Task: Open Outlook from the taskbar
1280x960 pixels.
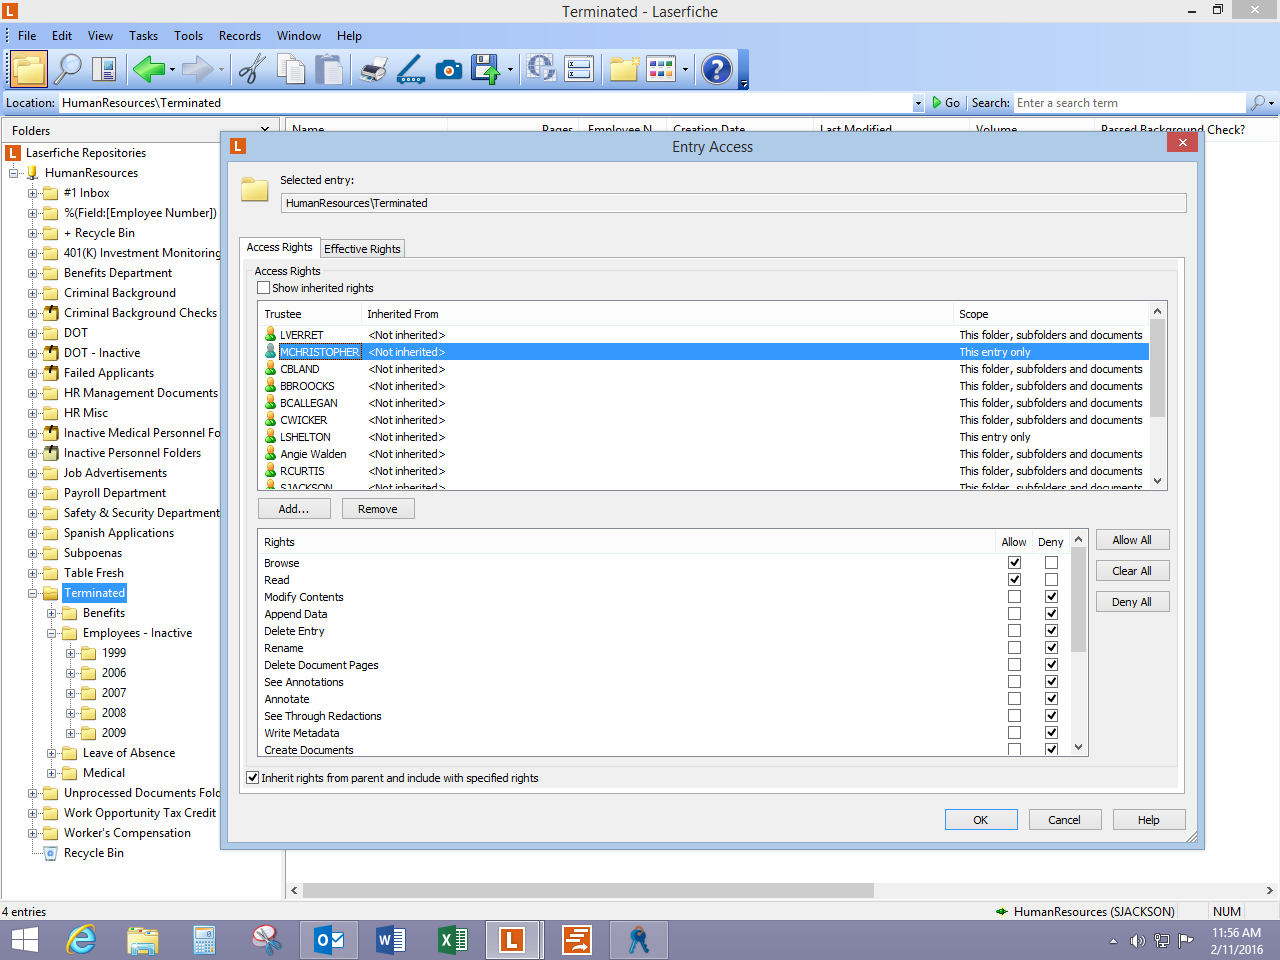Action: (329, 940)
